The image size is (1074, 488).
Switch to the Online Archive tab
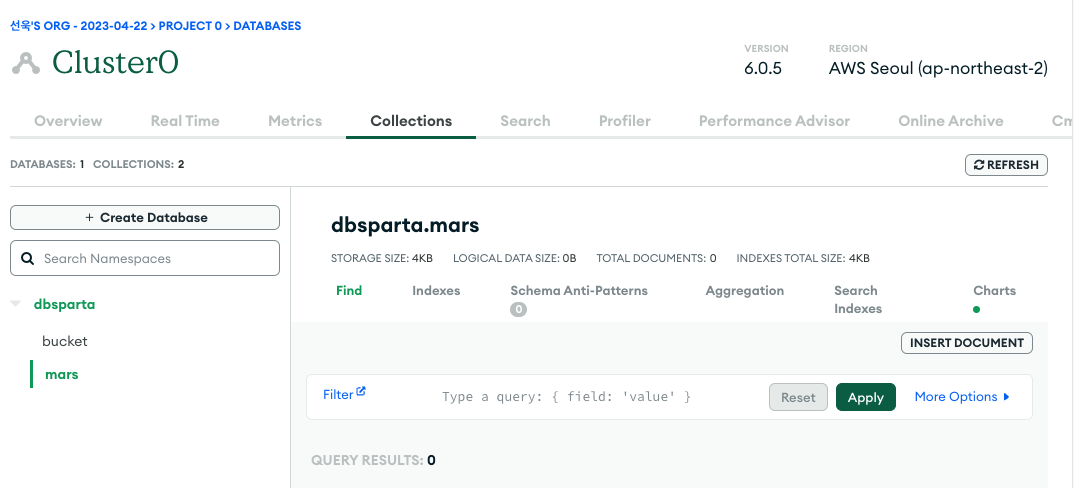coord(951,121)
